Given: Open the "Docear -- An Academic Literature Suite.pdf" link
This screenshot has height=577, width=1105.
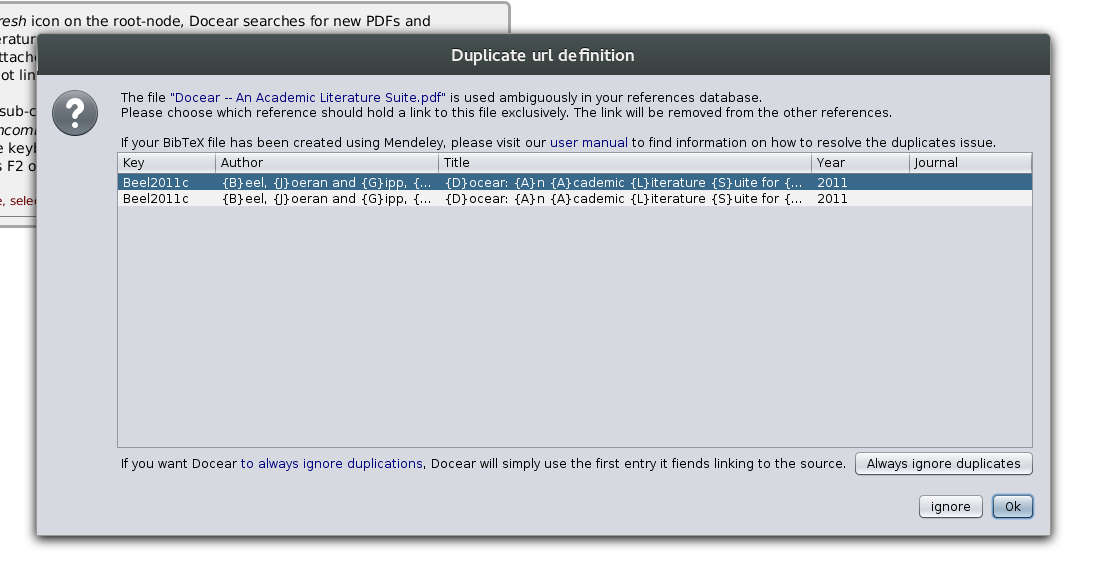Looking at the screenshot, I should tap(308, 98).
